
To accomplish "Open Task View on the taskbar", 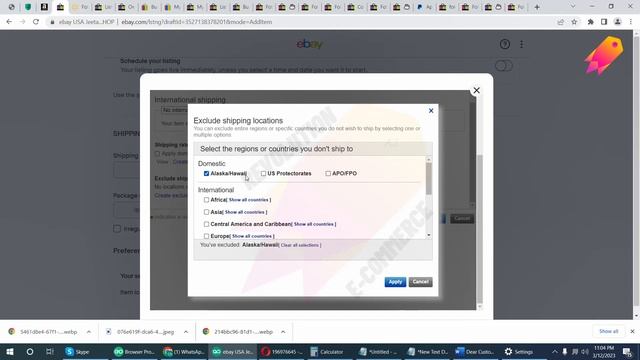I will pos(49,351).
